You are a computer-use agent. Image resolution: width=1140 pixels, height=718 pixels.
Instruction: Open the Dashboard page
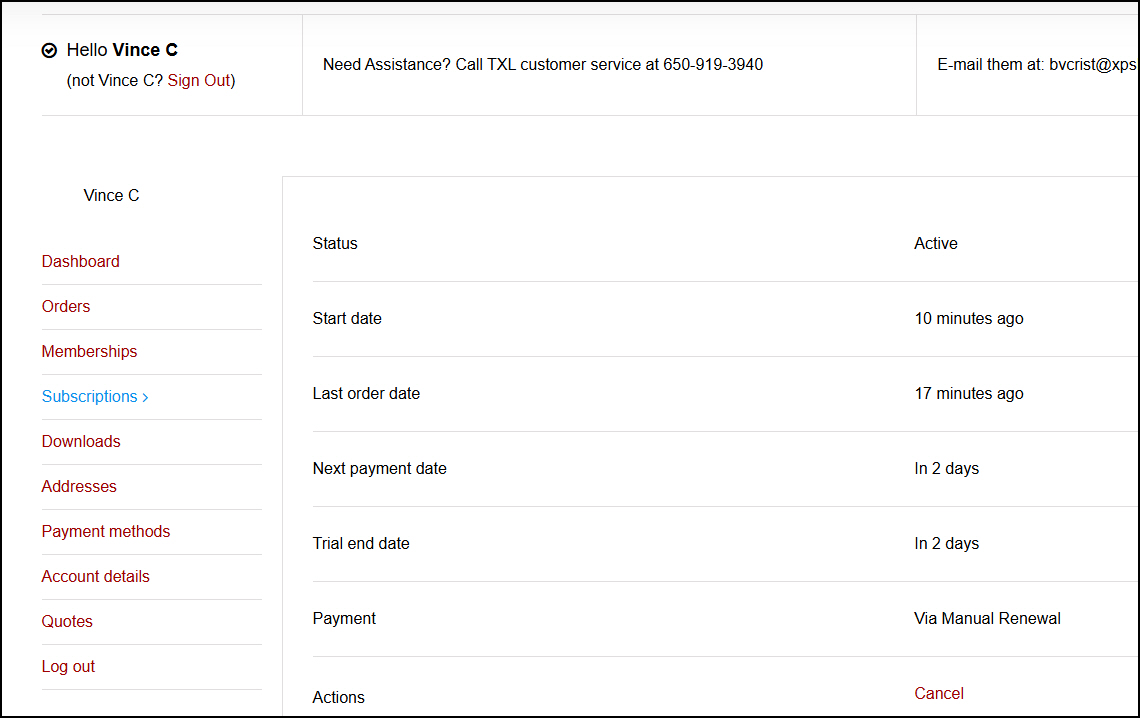[x=80, y=261]
